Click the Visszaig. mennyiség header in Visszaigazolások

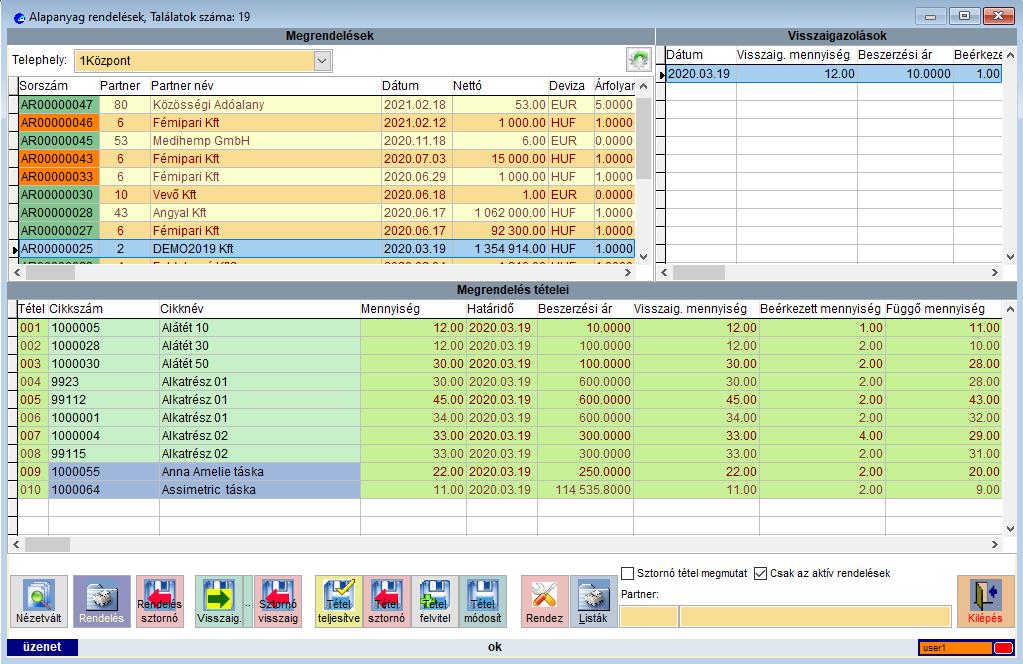[x=797, y=55]
